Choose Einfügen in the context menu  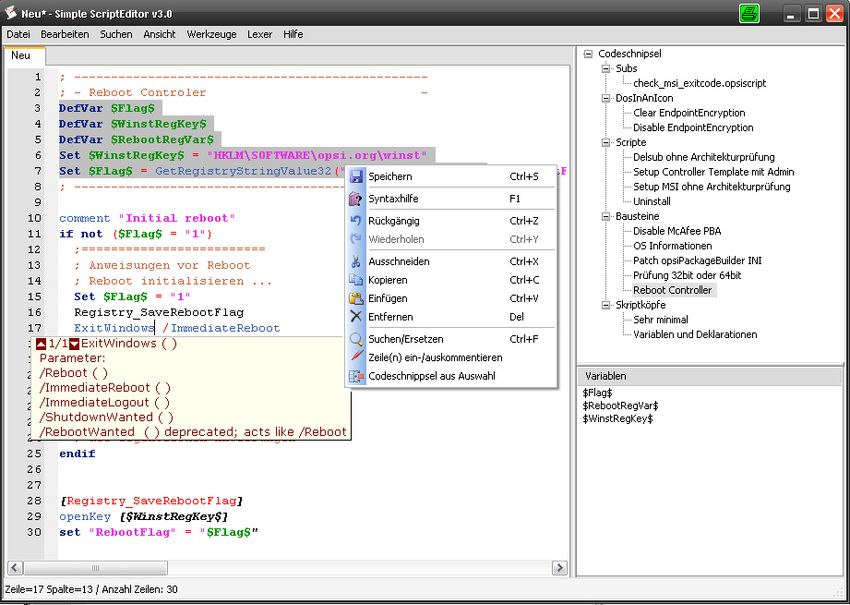coord(451,299)
